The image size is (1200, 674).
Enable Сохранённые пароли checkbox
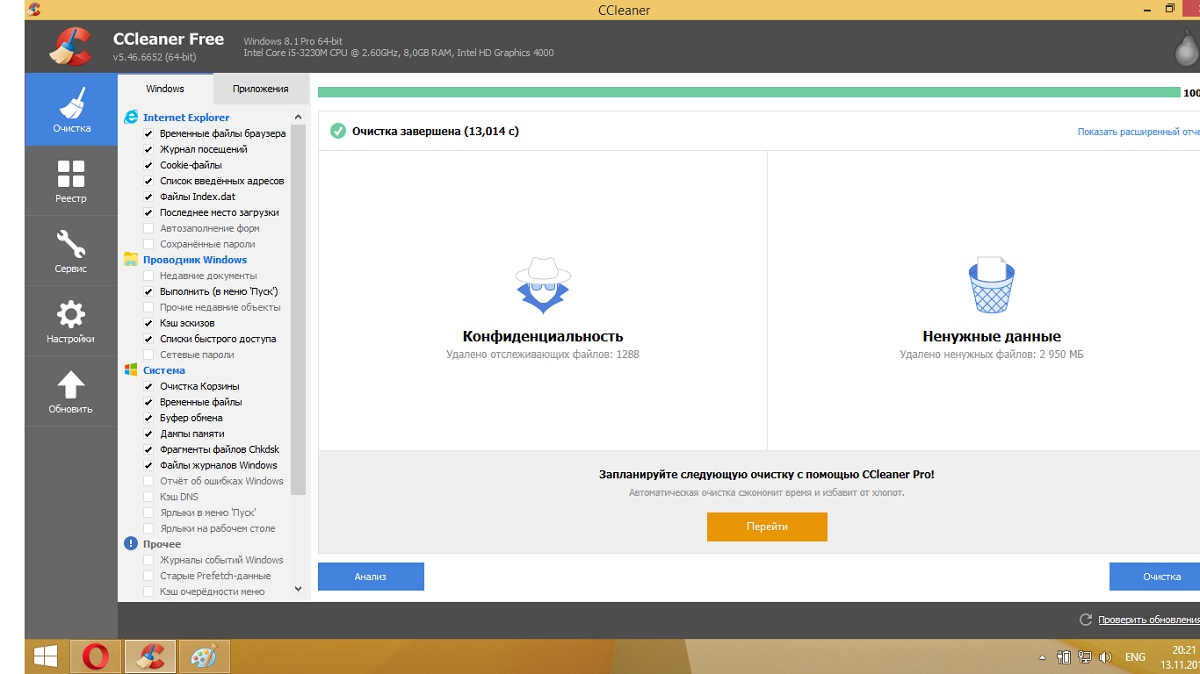pos(149,244)
